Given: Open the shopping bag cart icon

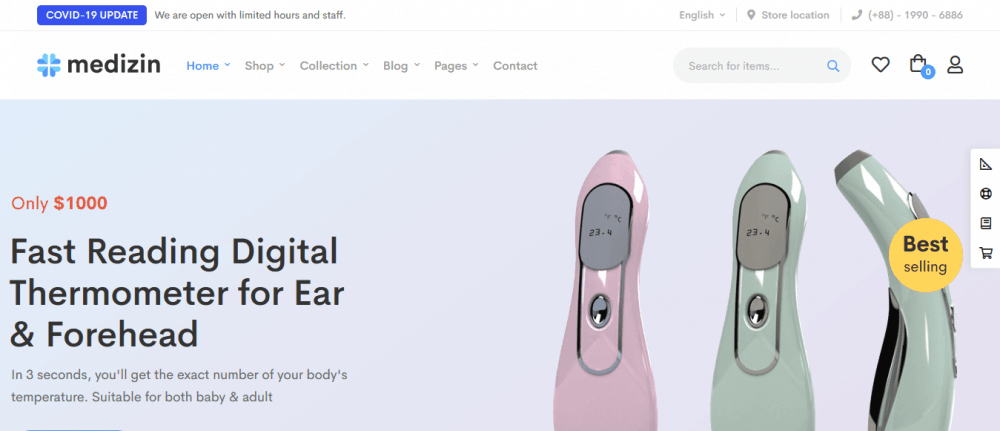Looking at the screenshot, I should coord(918,64).
